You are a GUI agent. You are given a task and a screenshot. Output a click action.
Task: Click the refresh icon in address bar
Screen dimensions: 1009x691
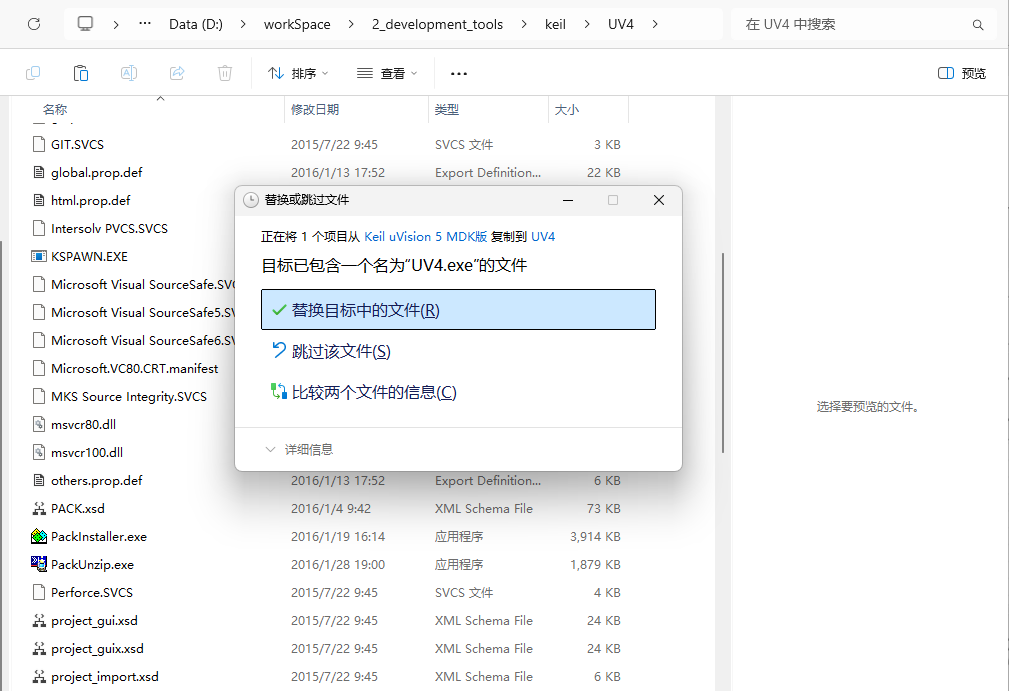34,24
